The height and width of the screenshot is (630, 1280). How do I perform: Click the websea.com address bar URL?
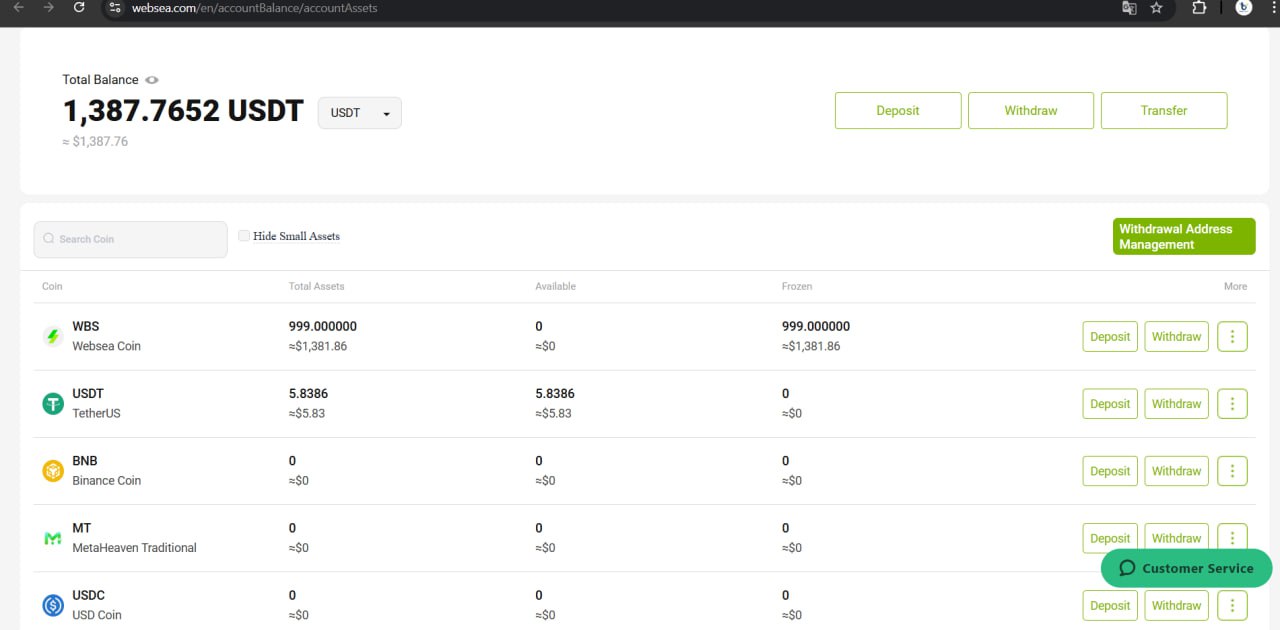[255, 7]
